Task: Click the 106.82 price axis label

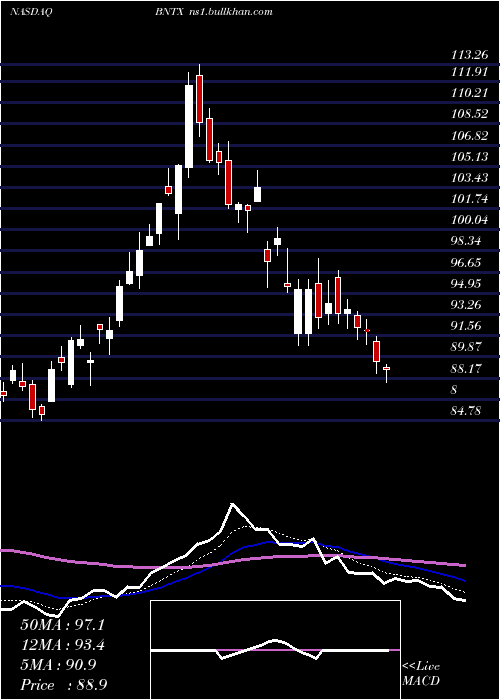Action: click(x=469, y=136)
